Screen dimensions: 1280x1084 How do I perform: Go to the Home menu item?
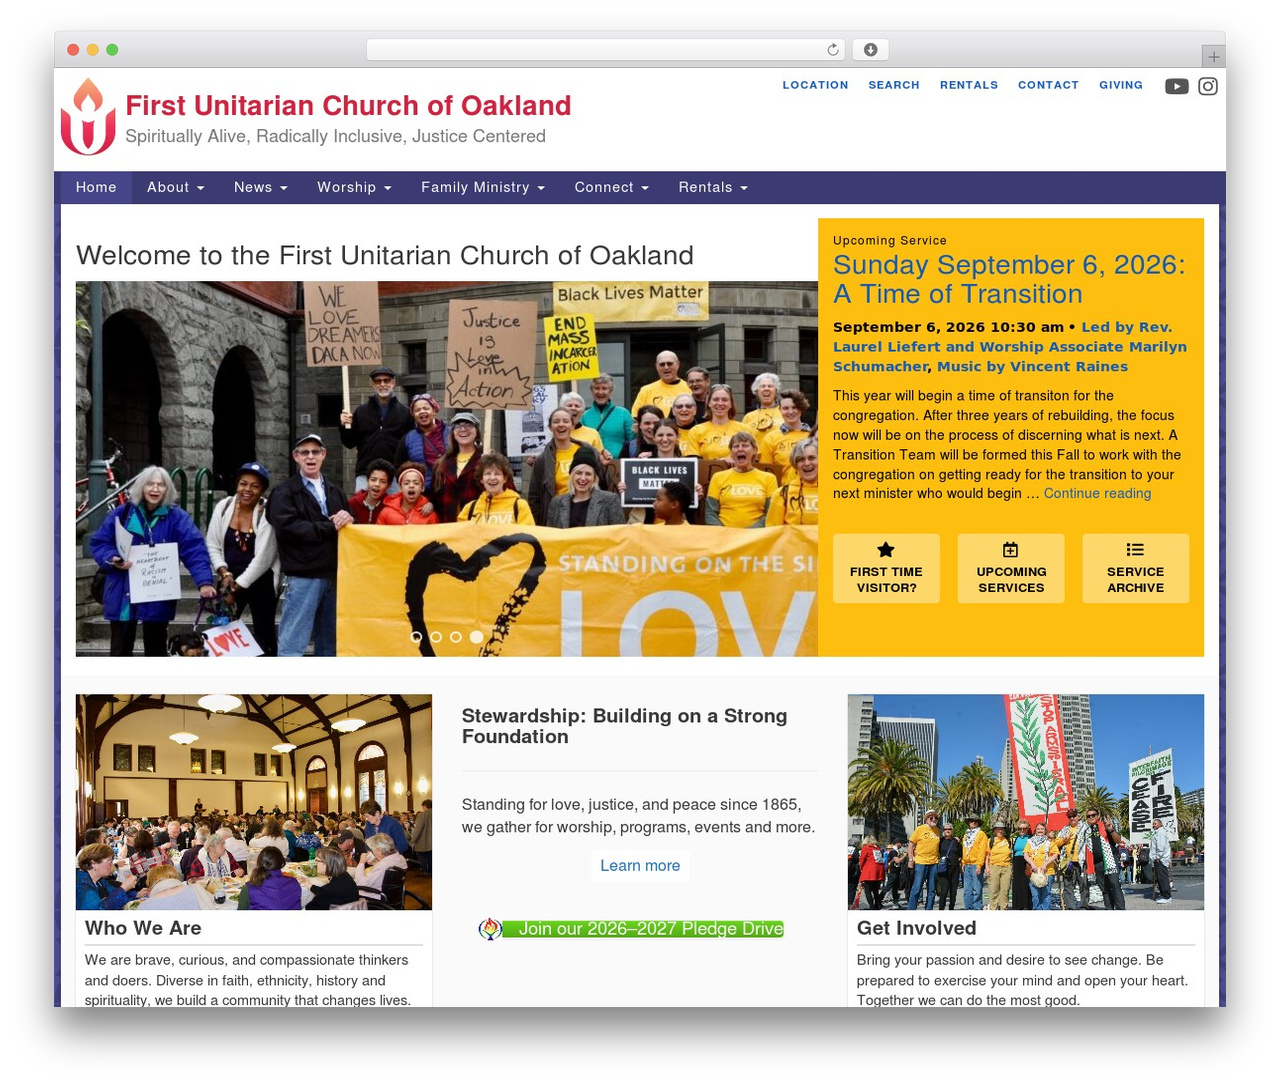point(96,188)
